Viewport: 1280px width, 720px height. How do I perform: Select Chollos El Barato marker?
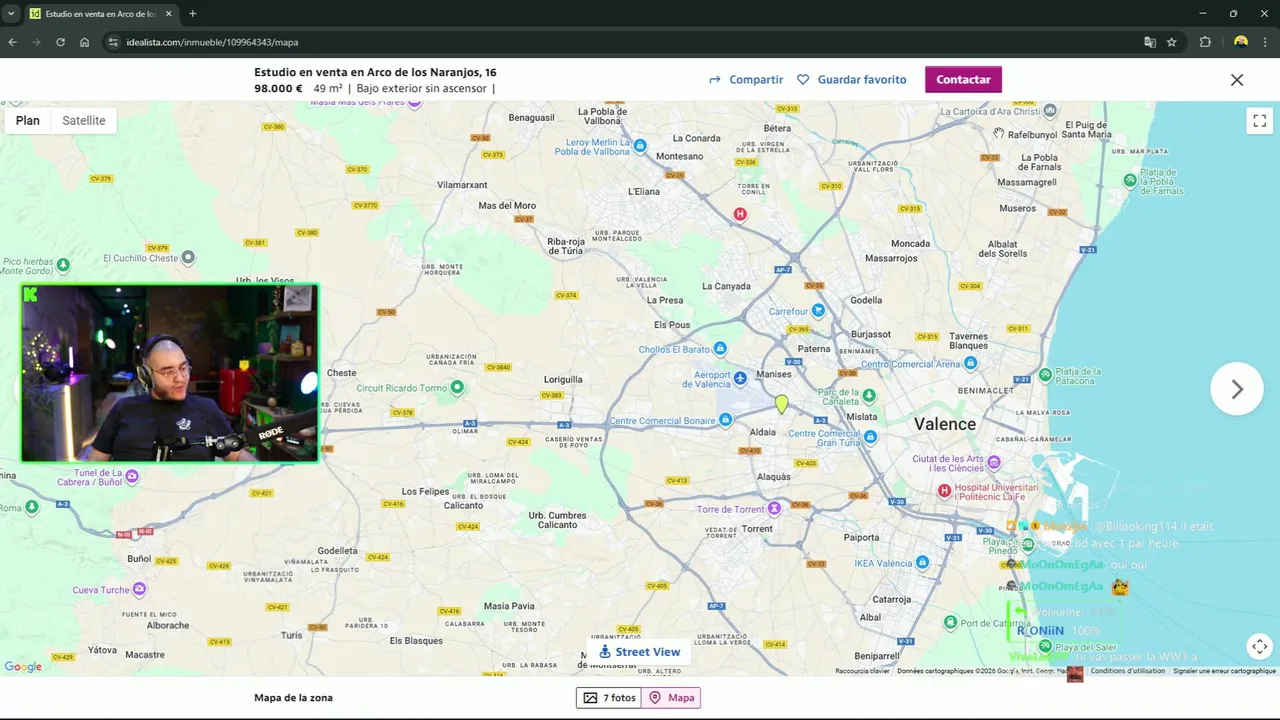pos(720,349)
